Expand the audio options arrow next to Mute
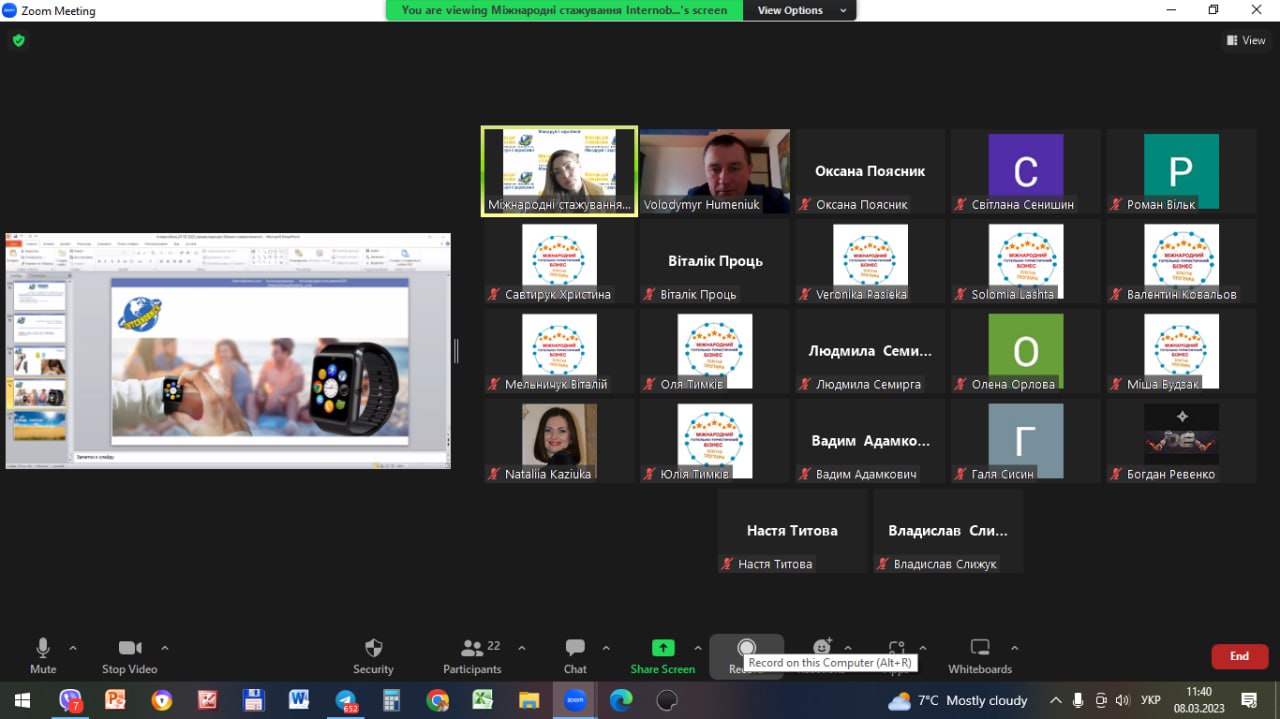 tap(72, 648)
